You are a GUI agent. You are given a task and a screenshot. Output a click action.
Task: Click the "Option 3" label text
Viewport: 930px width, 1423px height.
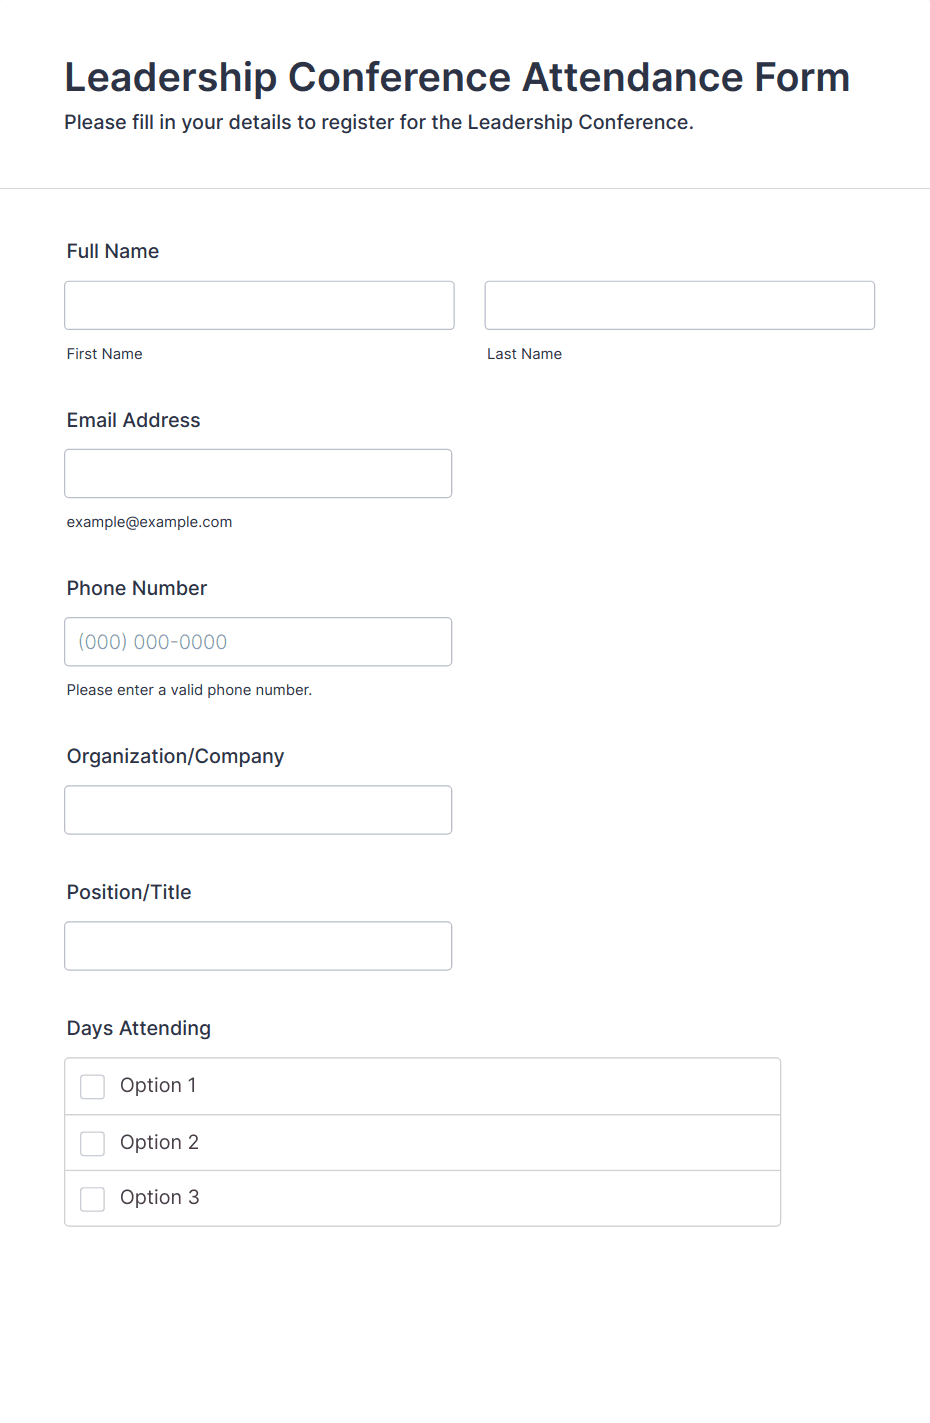(x=159, y=1197)
